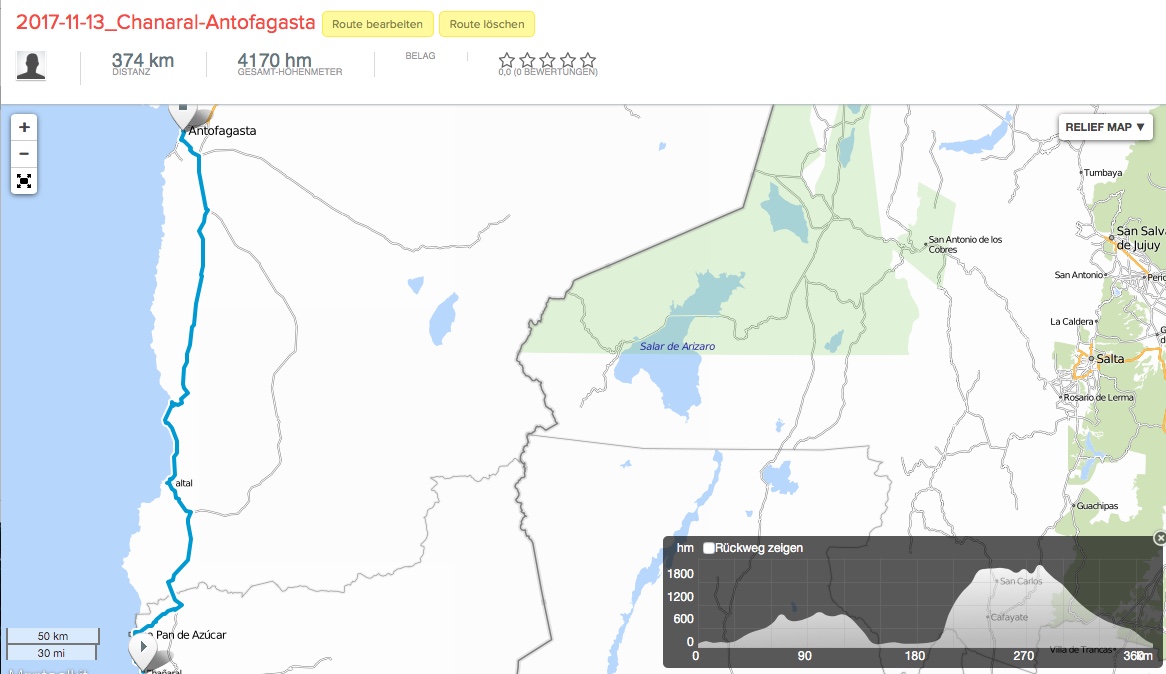Rate the route with five stars
The image size is (1166, 674).
pos(588,61)
